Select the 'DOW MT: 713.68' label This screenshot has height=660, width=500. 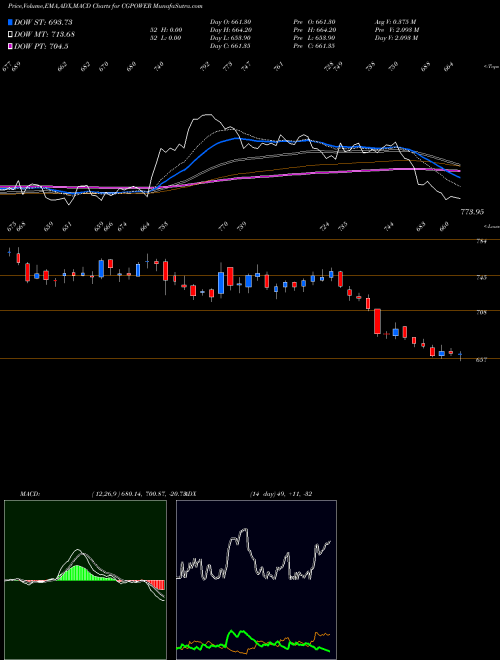[x=45, y=35]
